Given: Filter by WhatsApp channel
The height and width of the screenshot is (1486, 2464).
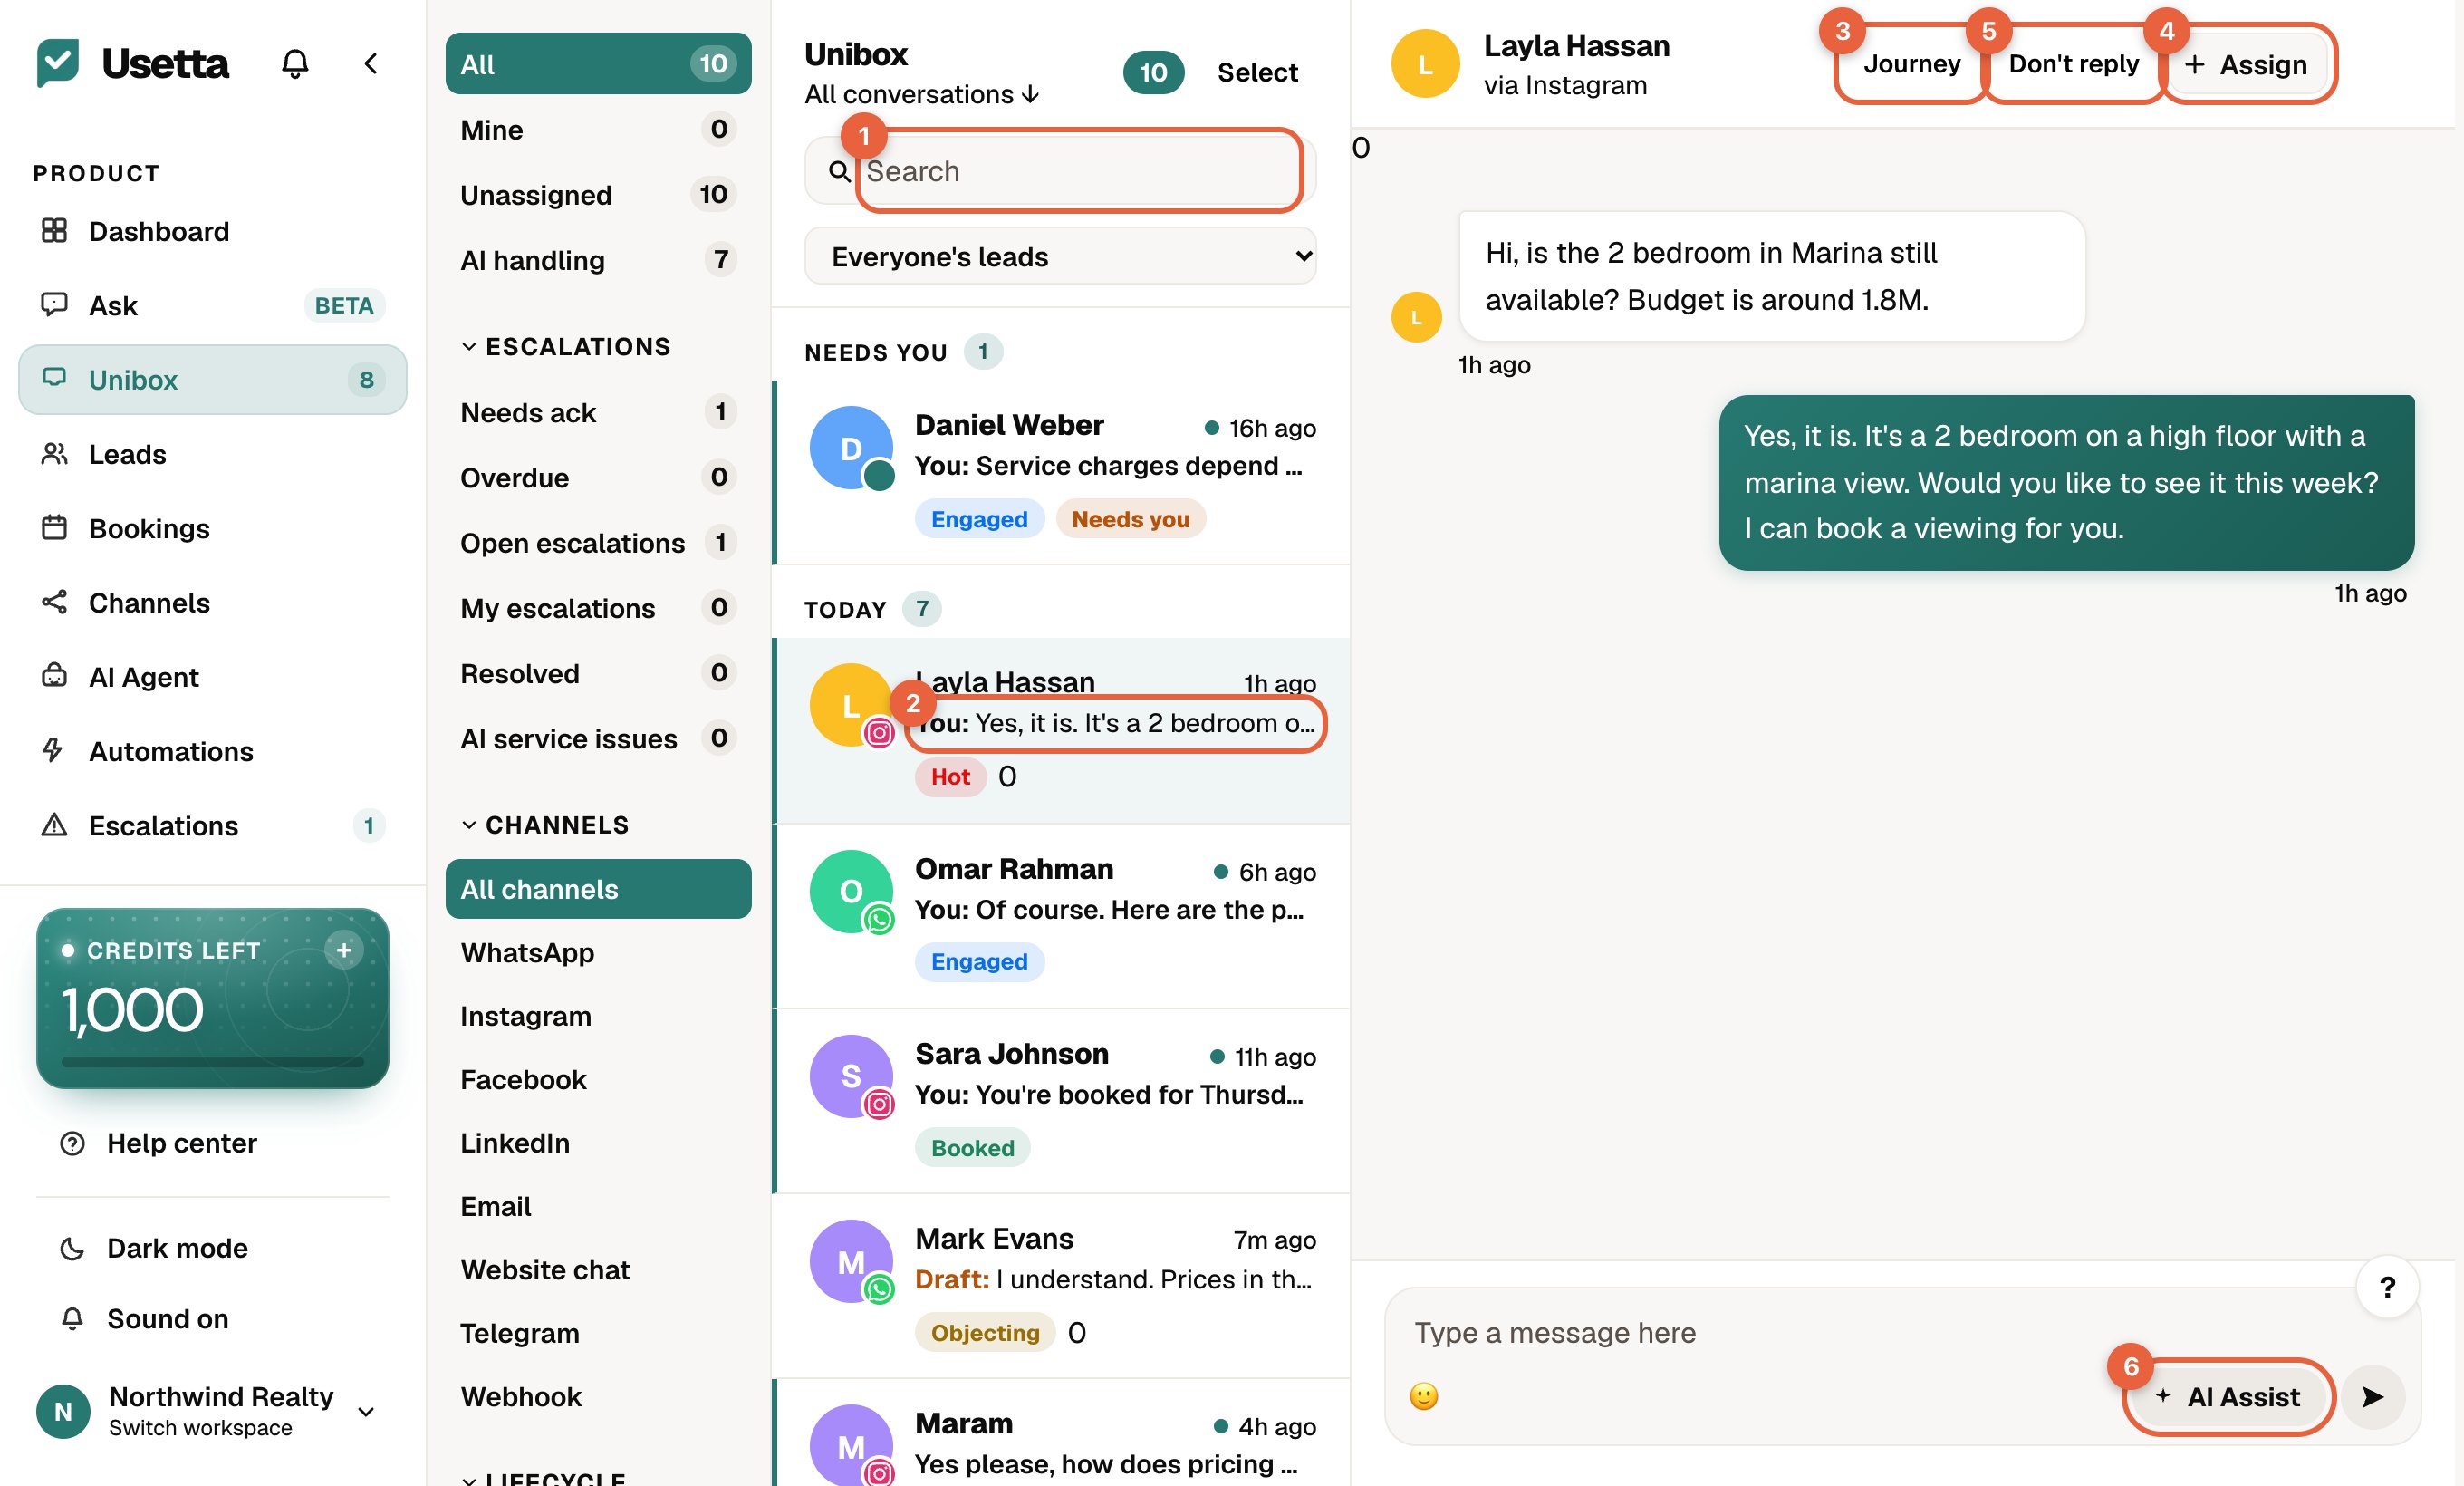Looking at the screenshot, I should point(598,952).
